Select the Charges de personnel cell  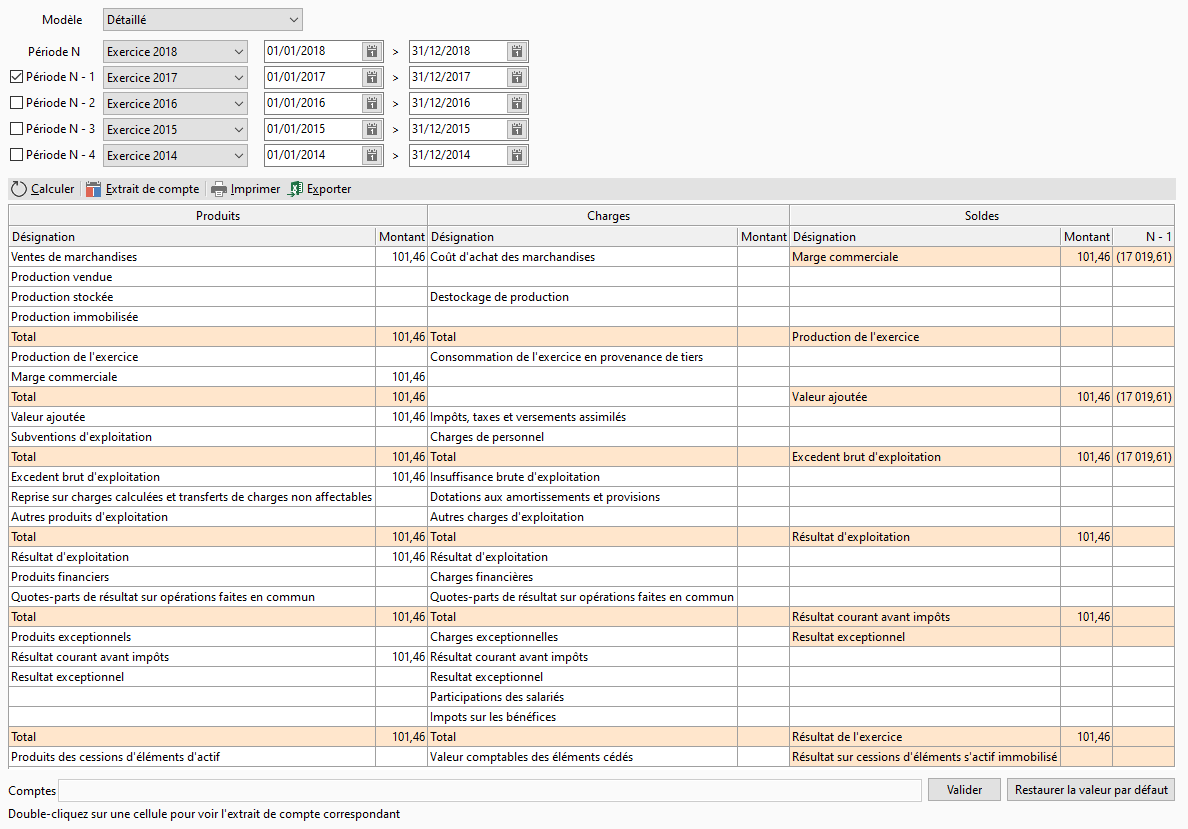[582, 436]
